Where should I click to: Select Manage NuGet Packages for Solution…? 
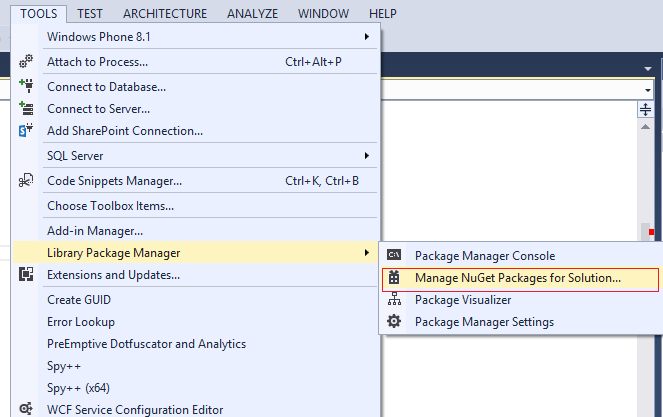coord(521,279)
